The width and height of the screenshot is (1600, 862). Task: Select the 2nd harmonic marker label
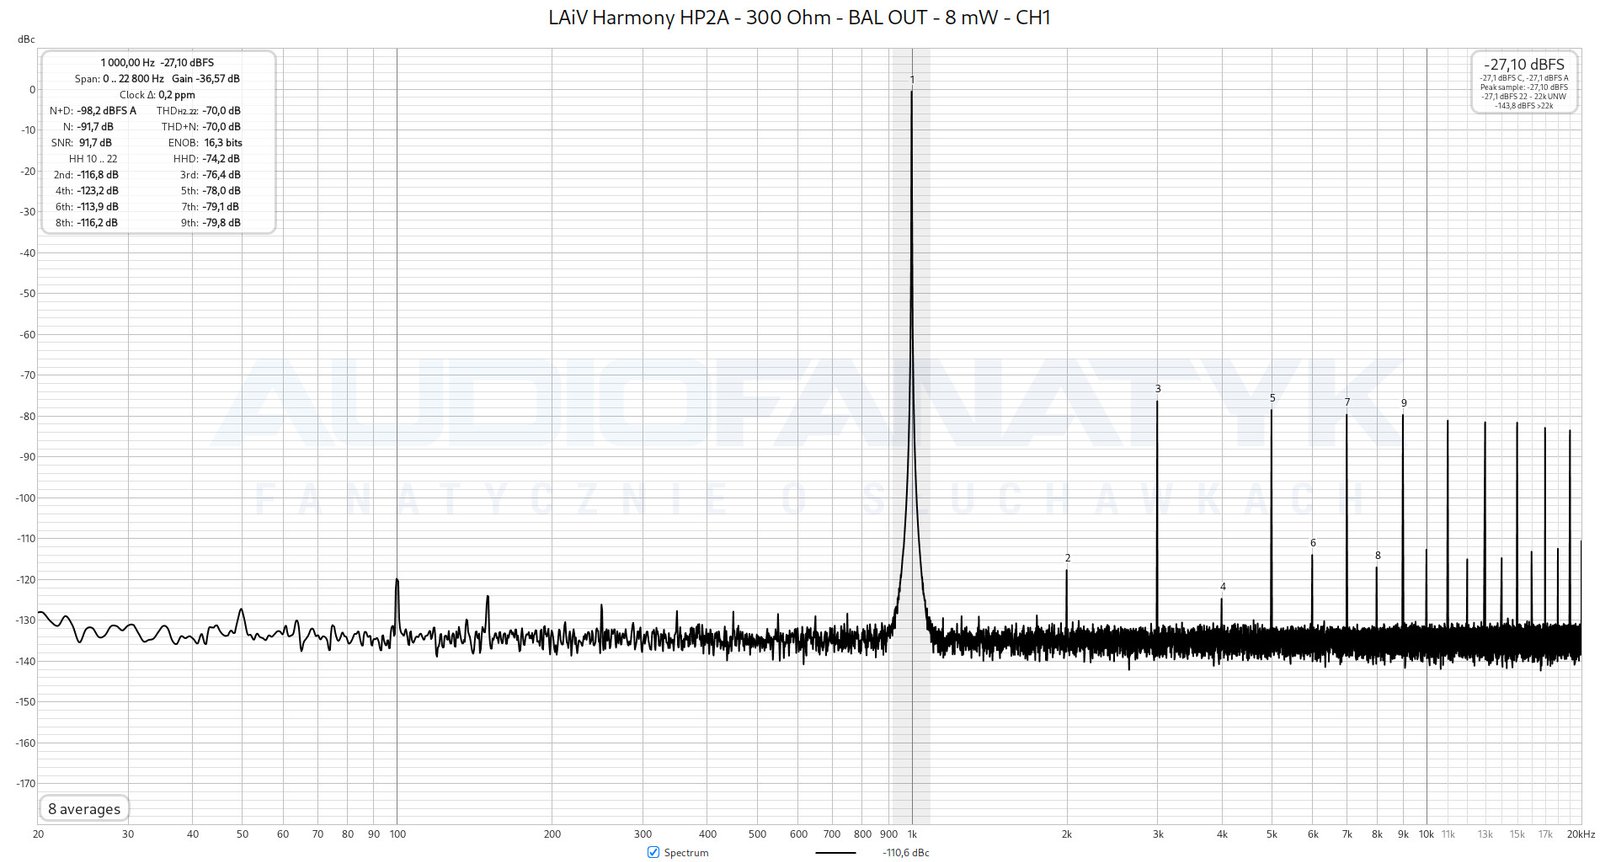pos(1068,558)
